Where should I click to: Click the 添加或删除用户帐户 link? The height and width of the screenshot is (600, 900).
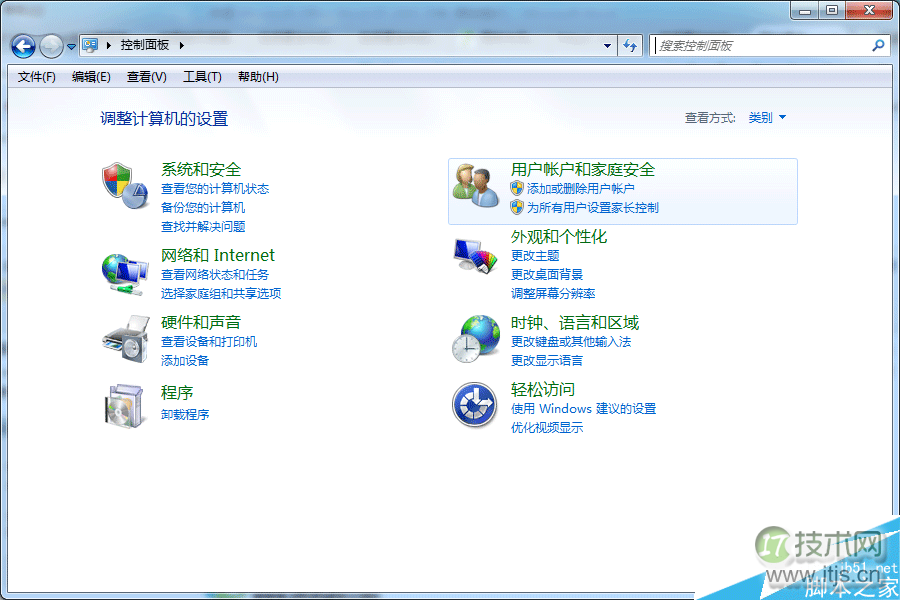point(580,189)
